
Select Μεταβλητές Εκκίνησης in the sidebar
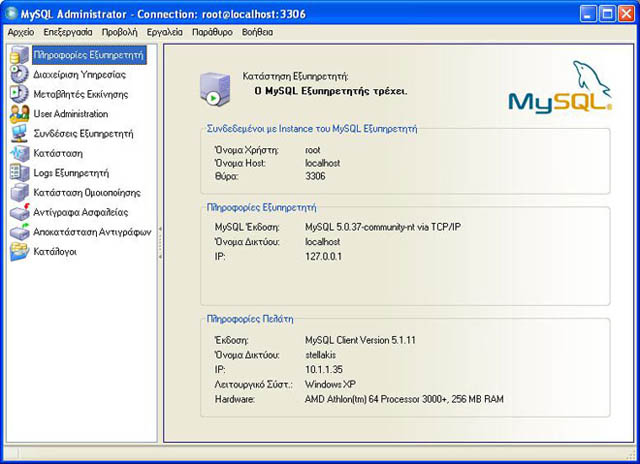coord(81,94)
